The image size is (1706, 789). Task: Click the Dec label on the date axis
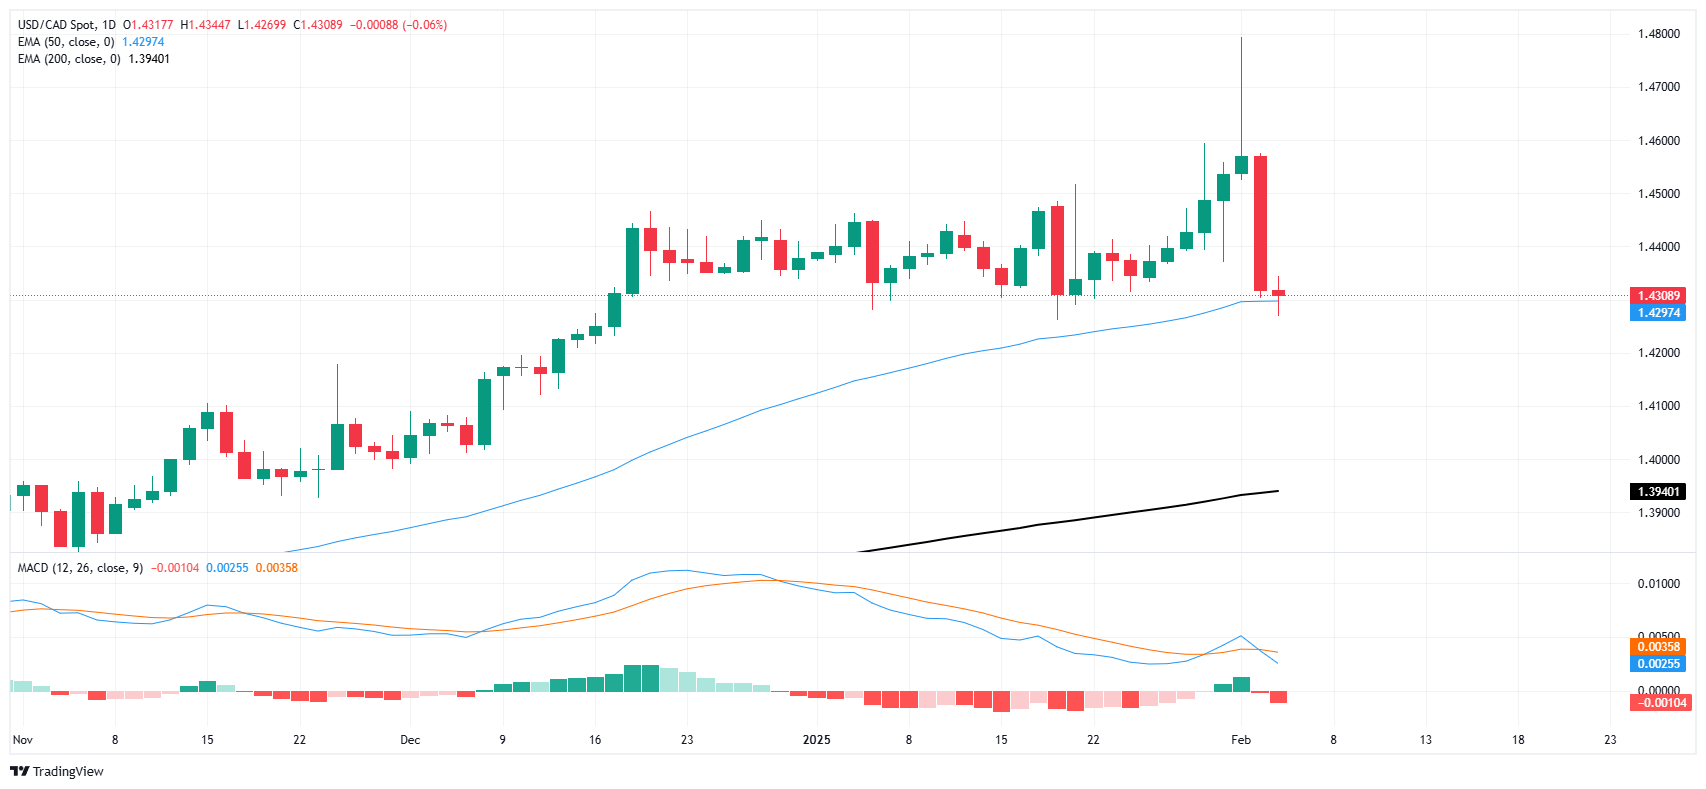[x=410, y=740]
